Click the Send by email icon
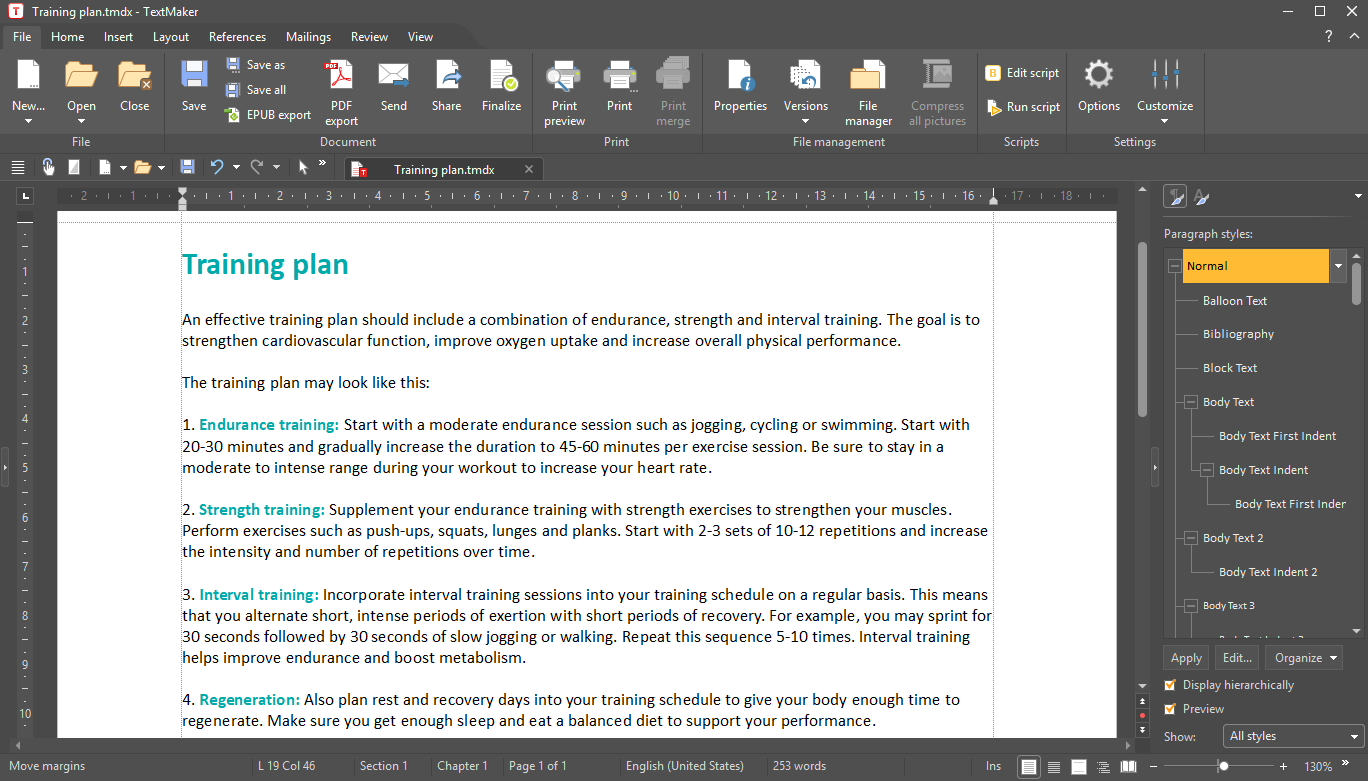Screen dimensions: 1368x781 [394, 78]
